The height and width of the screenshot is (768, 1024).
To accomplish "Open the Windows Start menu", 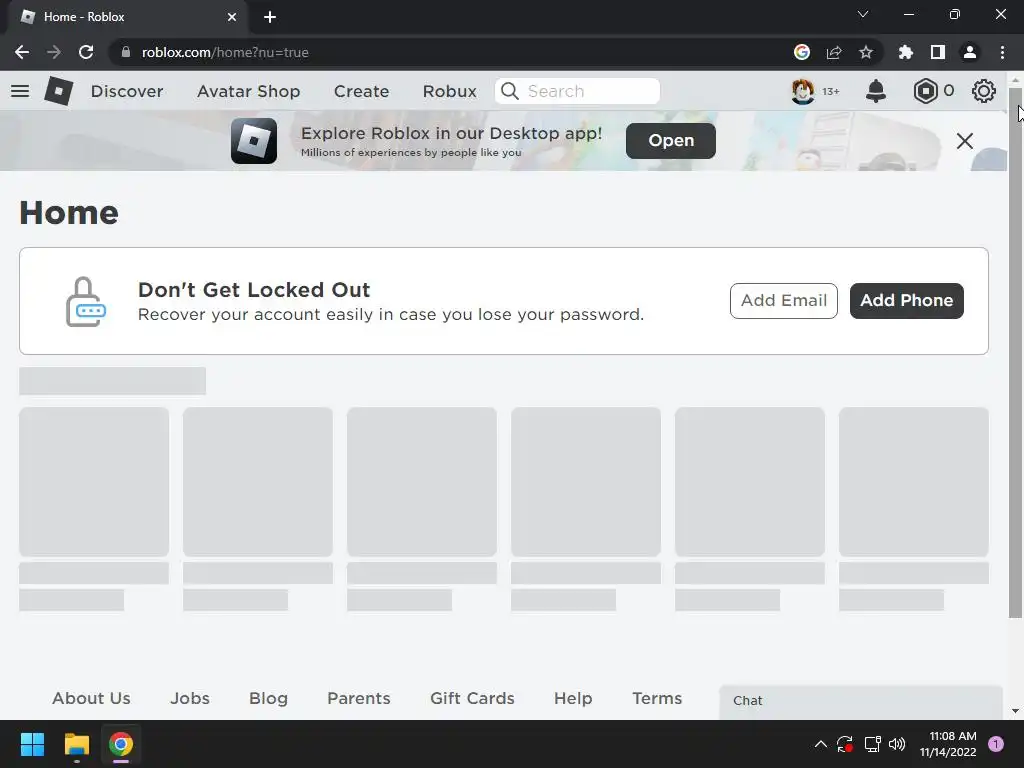I will click(32, 744).
